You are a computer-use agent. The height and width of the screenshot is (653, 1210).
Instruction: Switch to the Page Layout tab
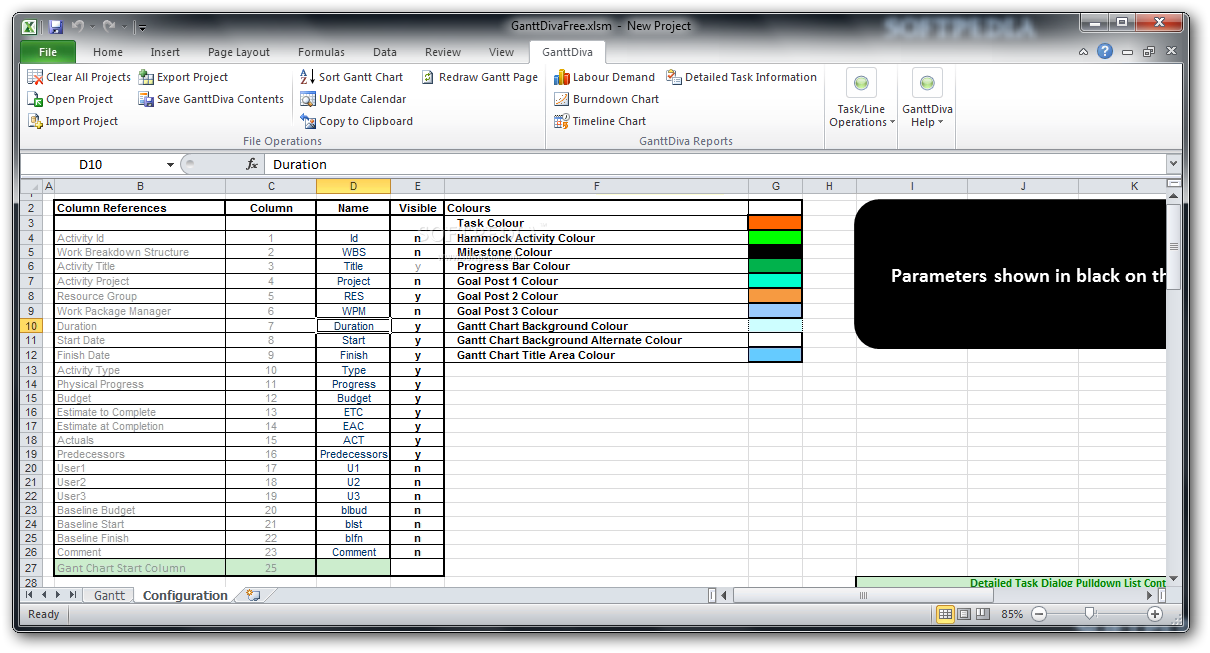click(x=239, y=52)
